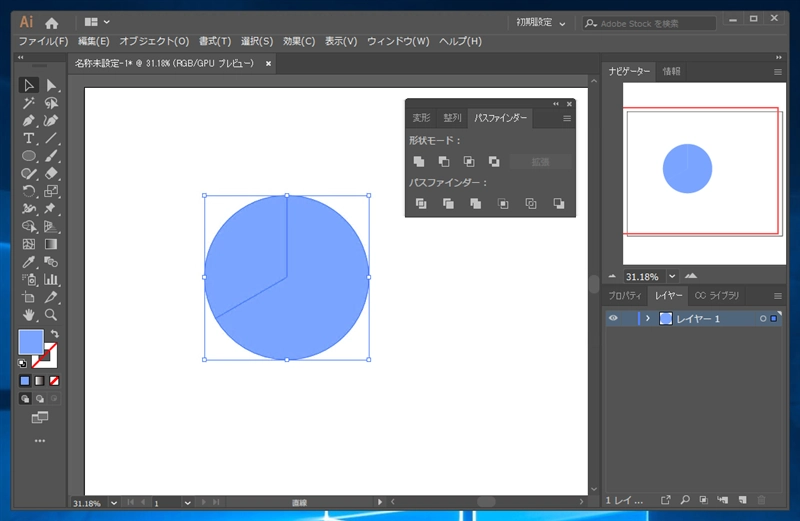This screenshot has height=521, width=800.
Task: Click Minus Front in Pathfinder panel
Action: coord(444,162)
